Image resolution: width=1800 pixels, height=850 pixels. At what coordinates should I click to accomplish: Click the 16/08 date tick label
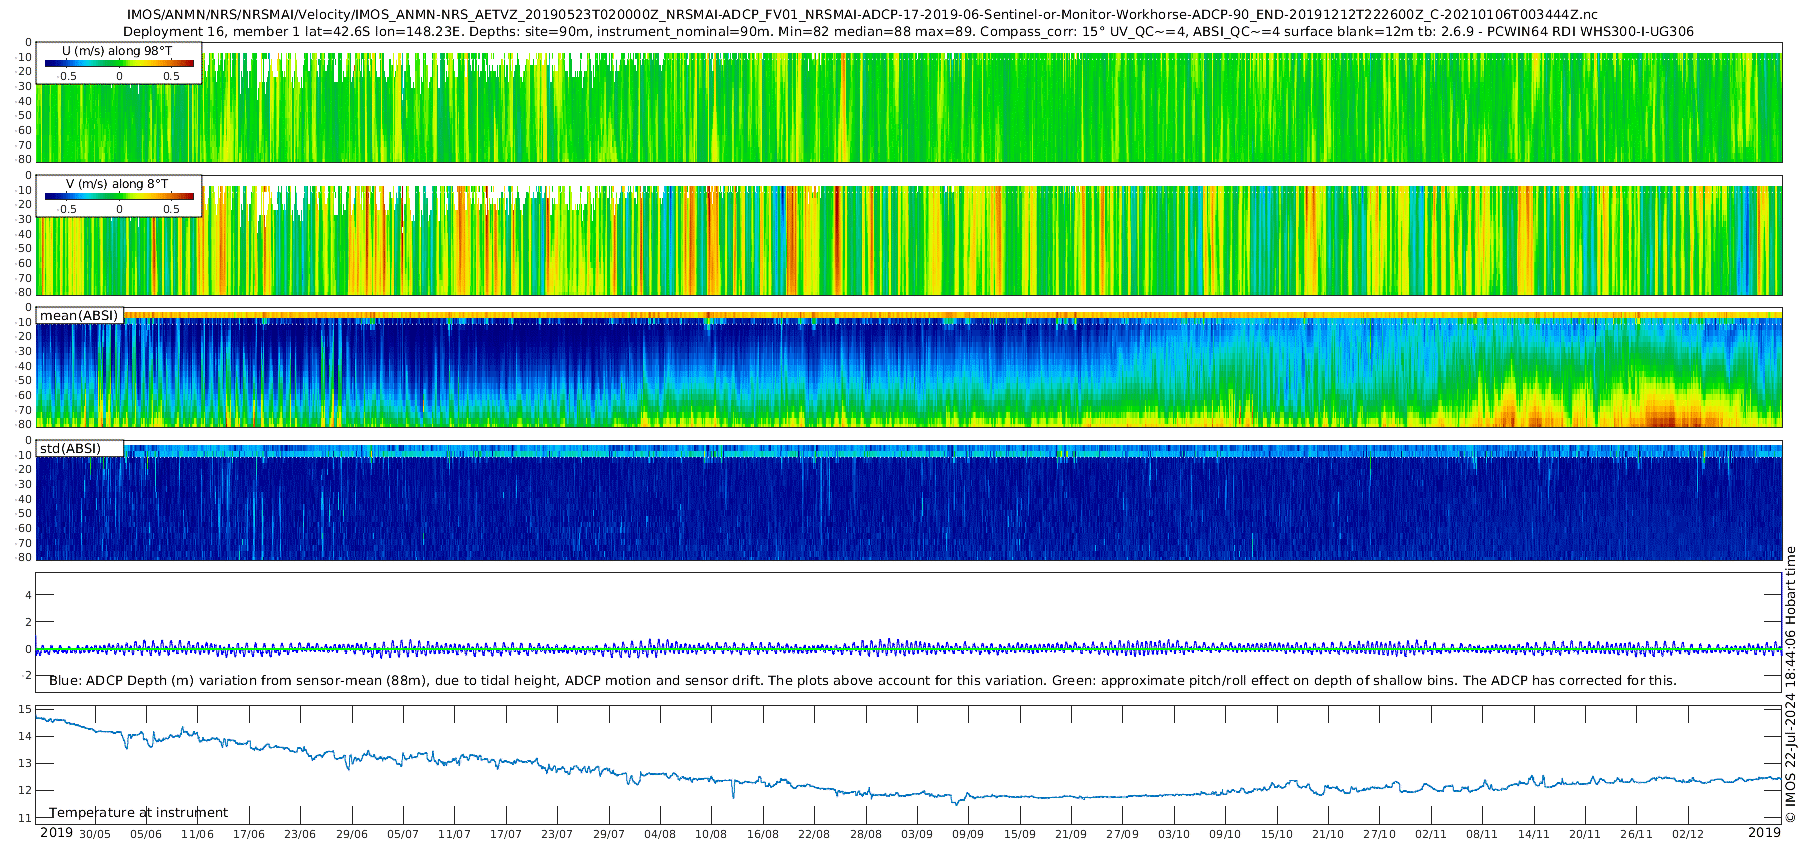click(763, 834)
